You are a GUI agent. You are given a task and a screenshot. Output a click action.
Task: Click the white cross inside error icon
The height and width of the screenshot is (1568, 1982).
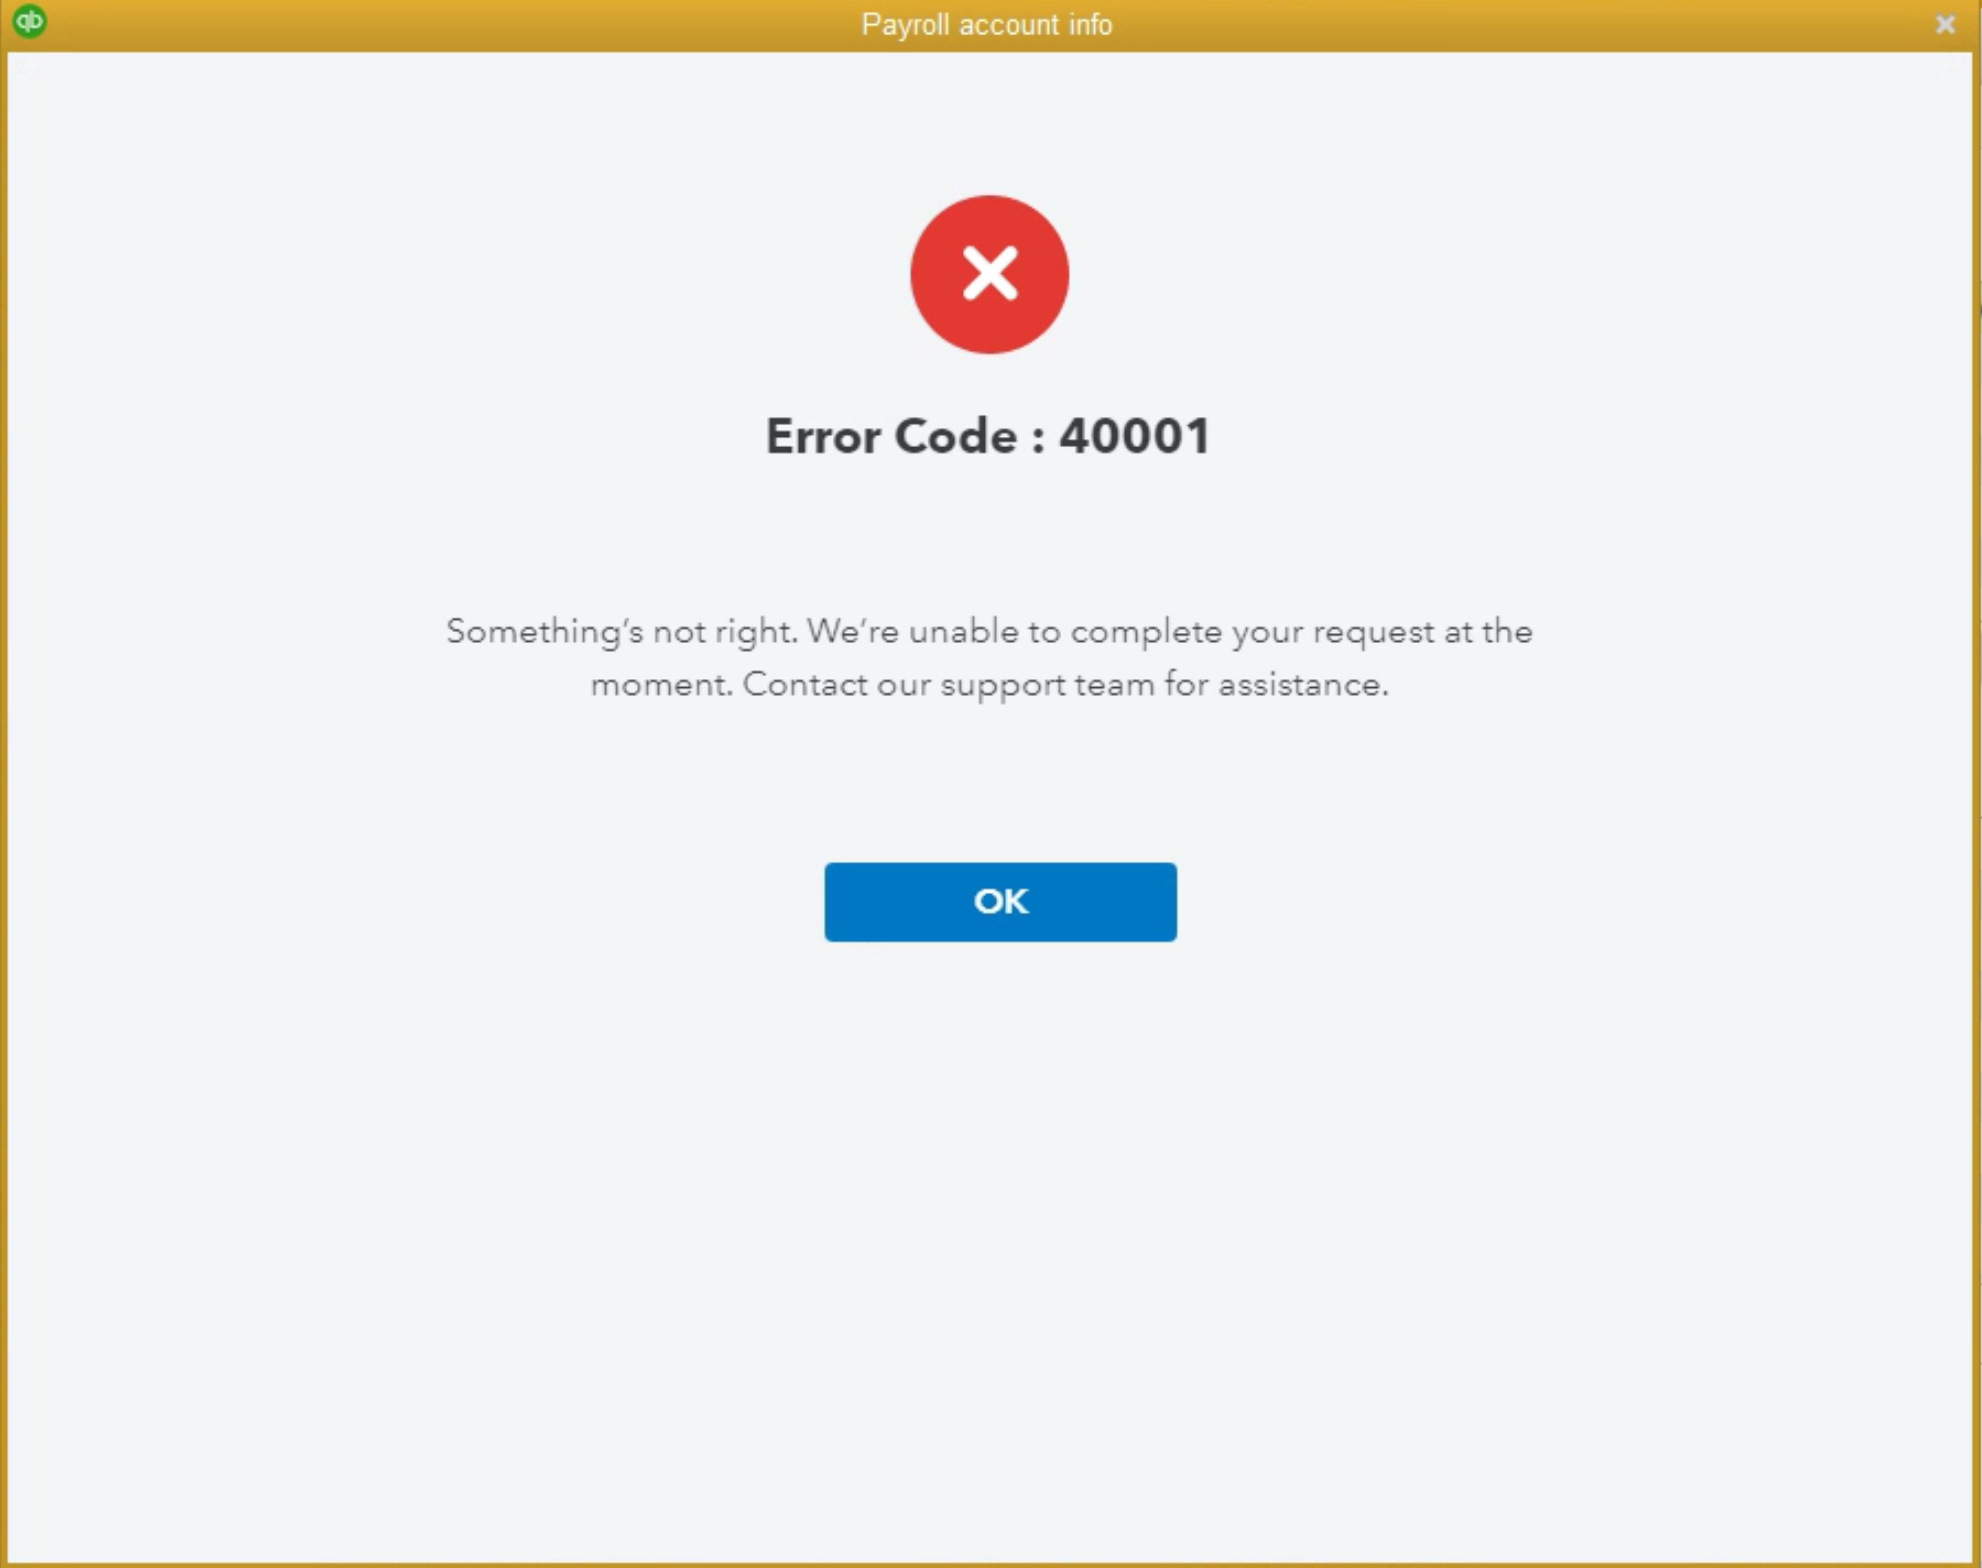coord(989,274)
